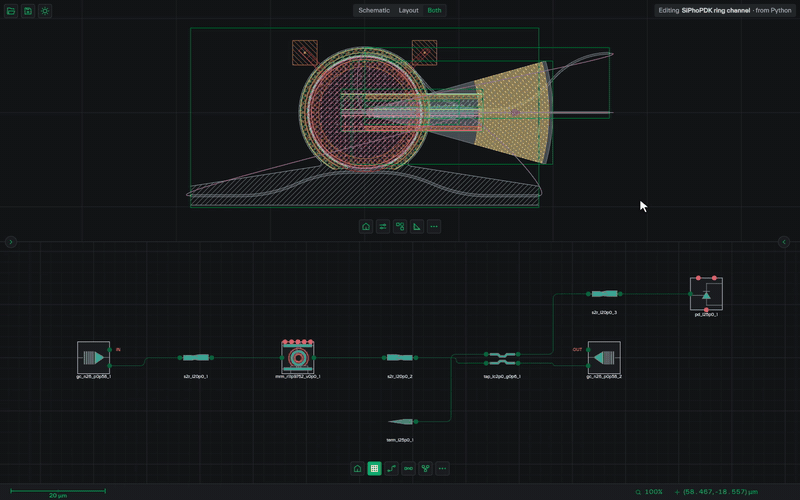The height and width of the screenshot is (500, 800).
Task: Select the schematic route wire tool
Action: click(391, 468)
